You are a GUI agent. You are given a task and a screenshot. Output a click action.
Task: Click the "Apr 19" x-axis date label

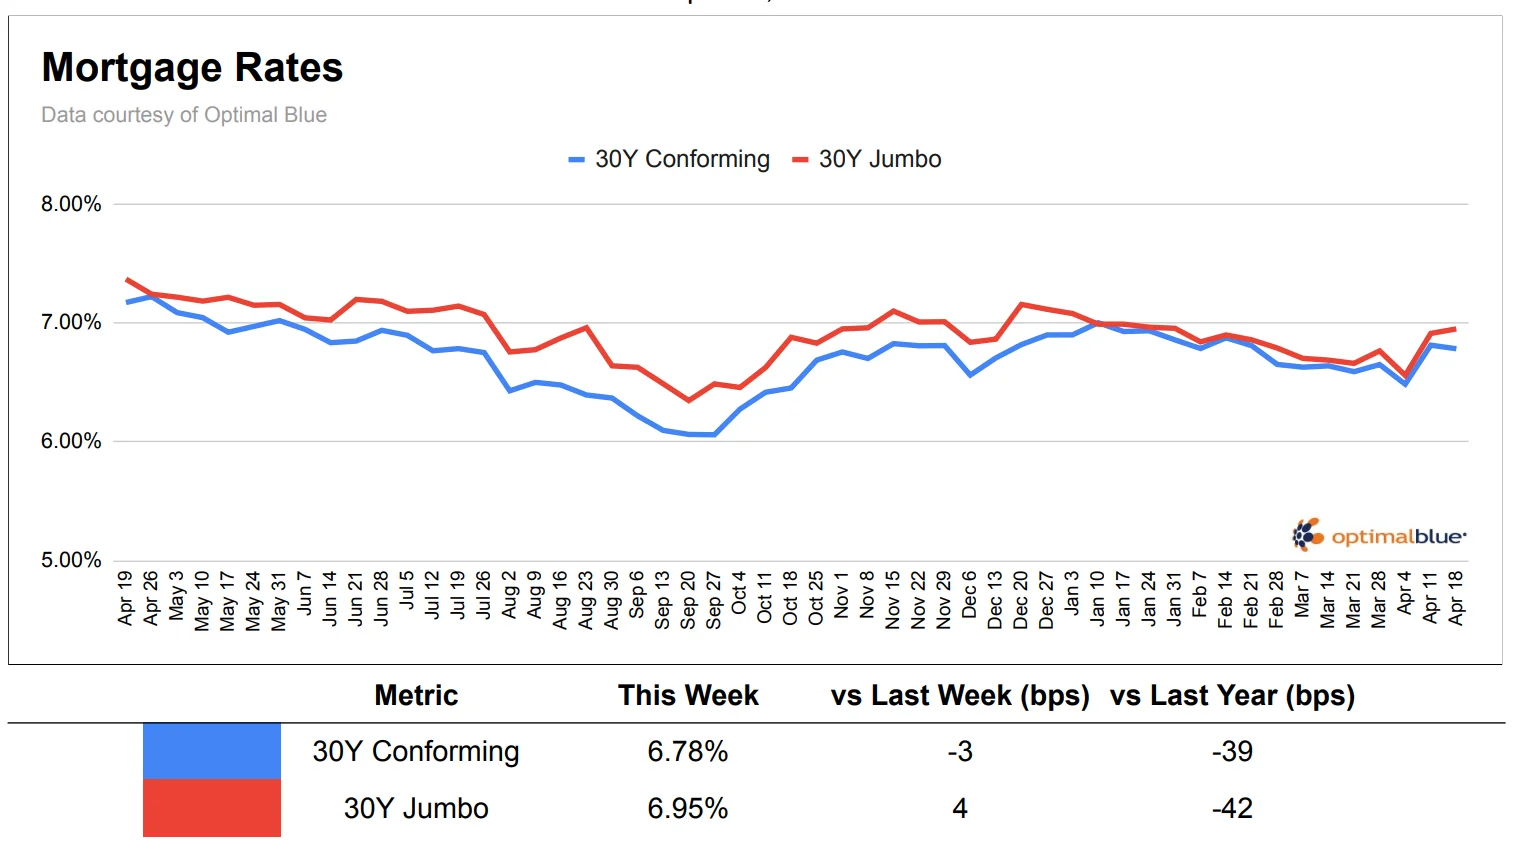(125, 598)
